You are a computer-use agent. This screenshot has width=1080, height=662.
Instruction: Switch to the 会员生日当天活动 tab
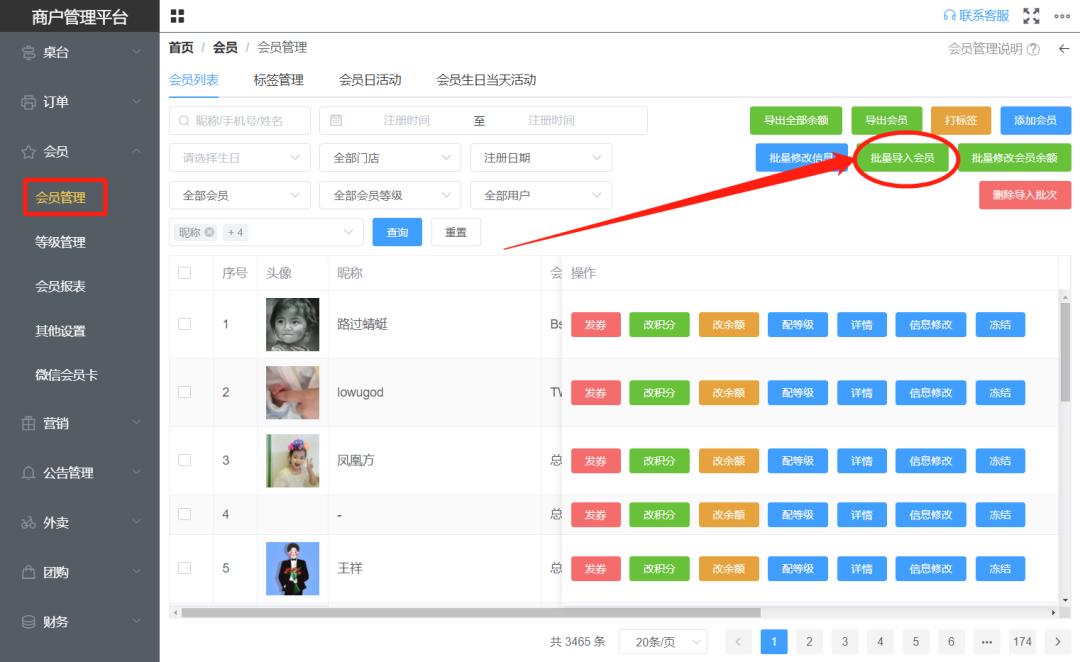point(486,80)
